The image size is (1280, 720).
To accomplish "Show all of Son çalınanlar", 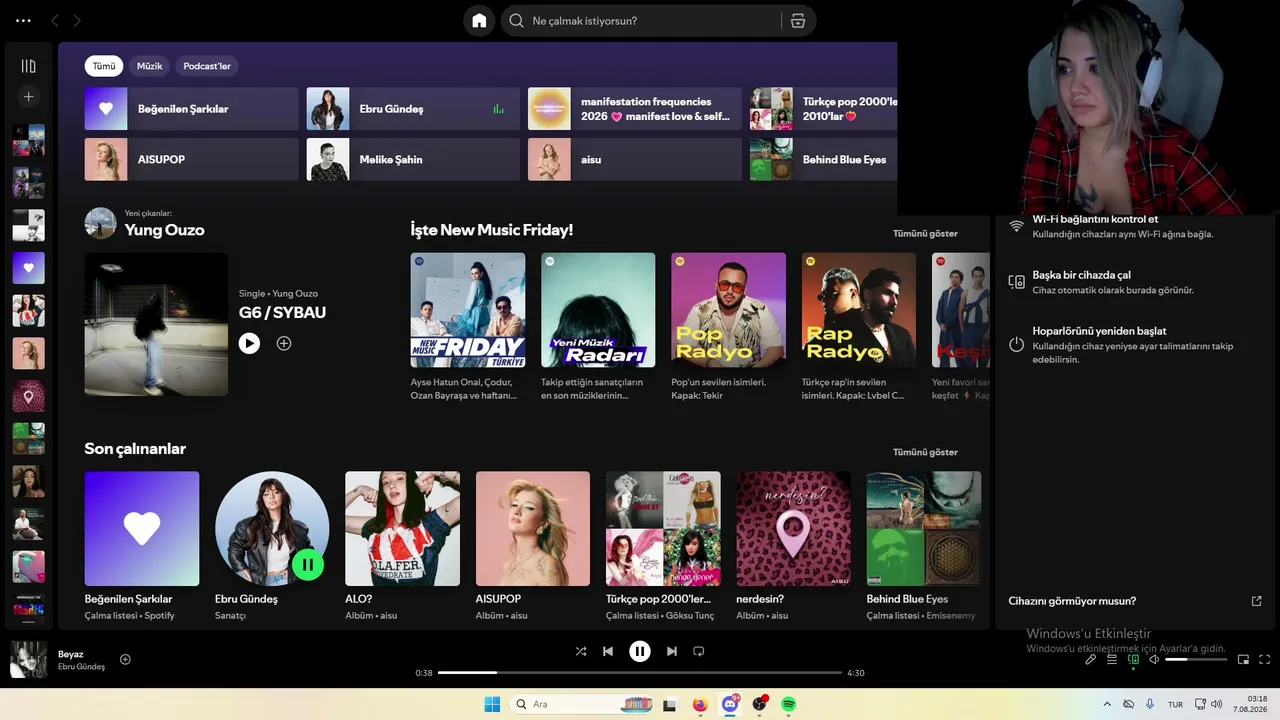I will [925, 452].
